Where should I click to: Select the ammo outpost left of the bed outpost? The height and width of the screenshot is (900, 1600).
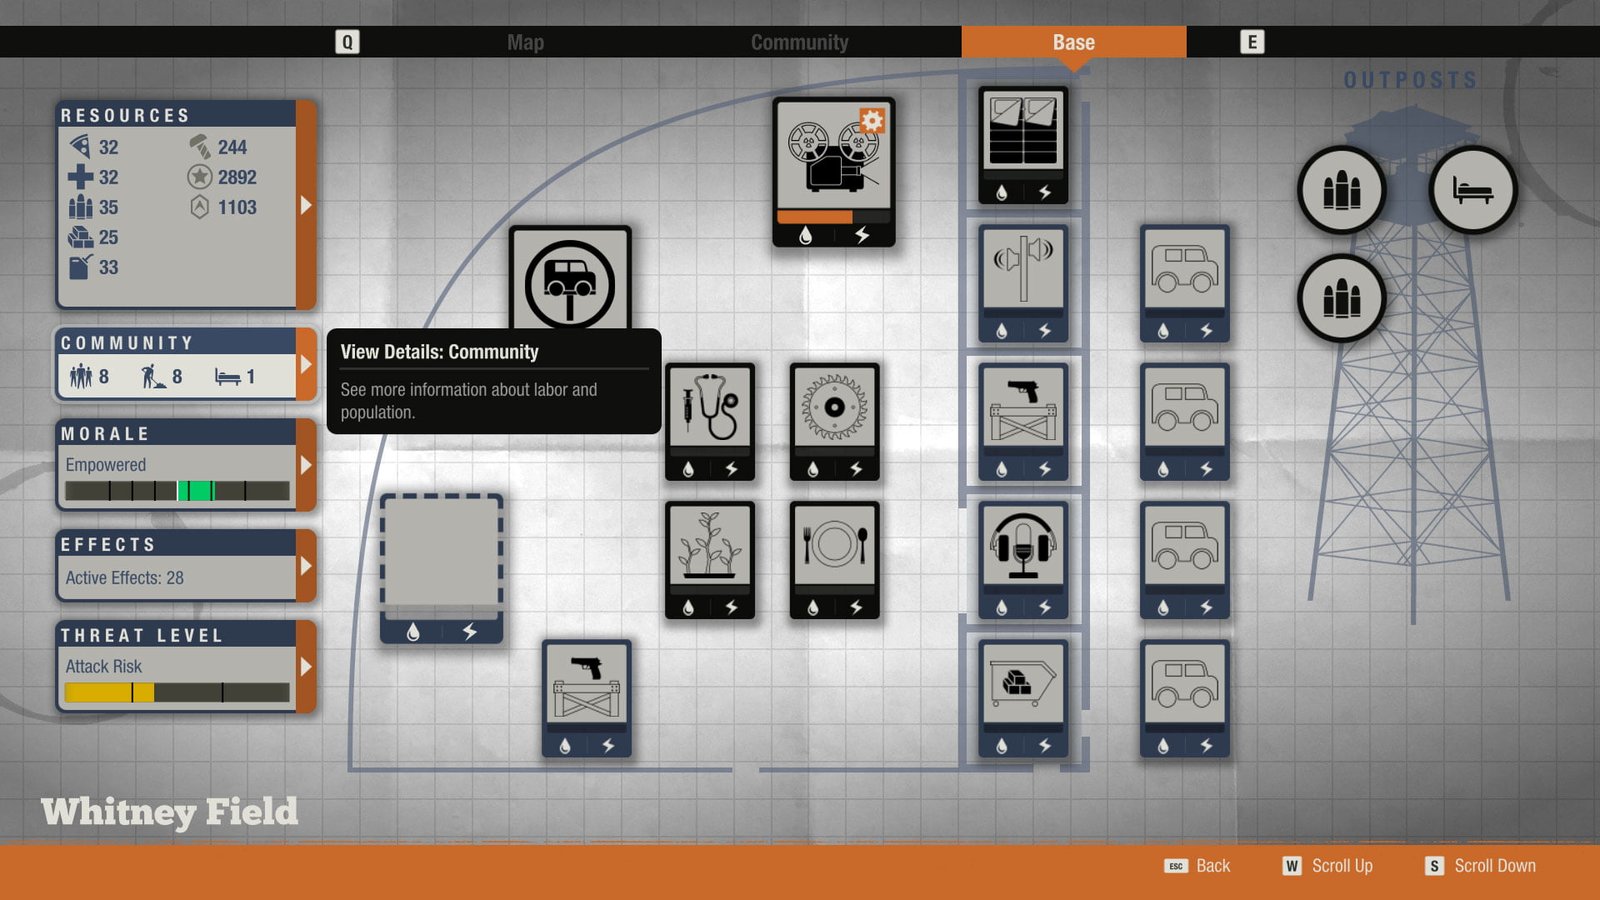[1341, 190]
